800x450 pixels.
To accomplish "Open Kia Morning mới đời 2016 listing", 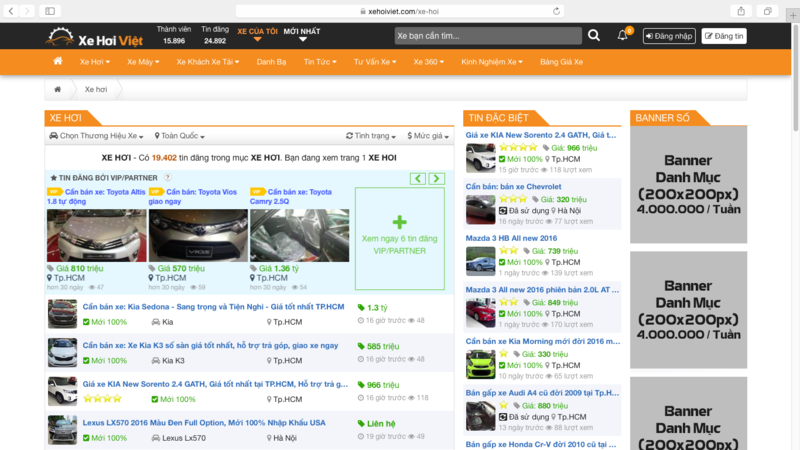I will point(543,341).
